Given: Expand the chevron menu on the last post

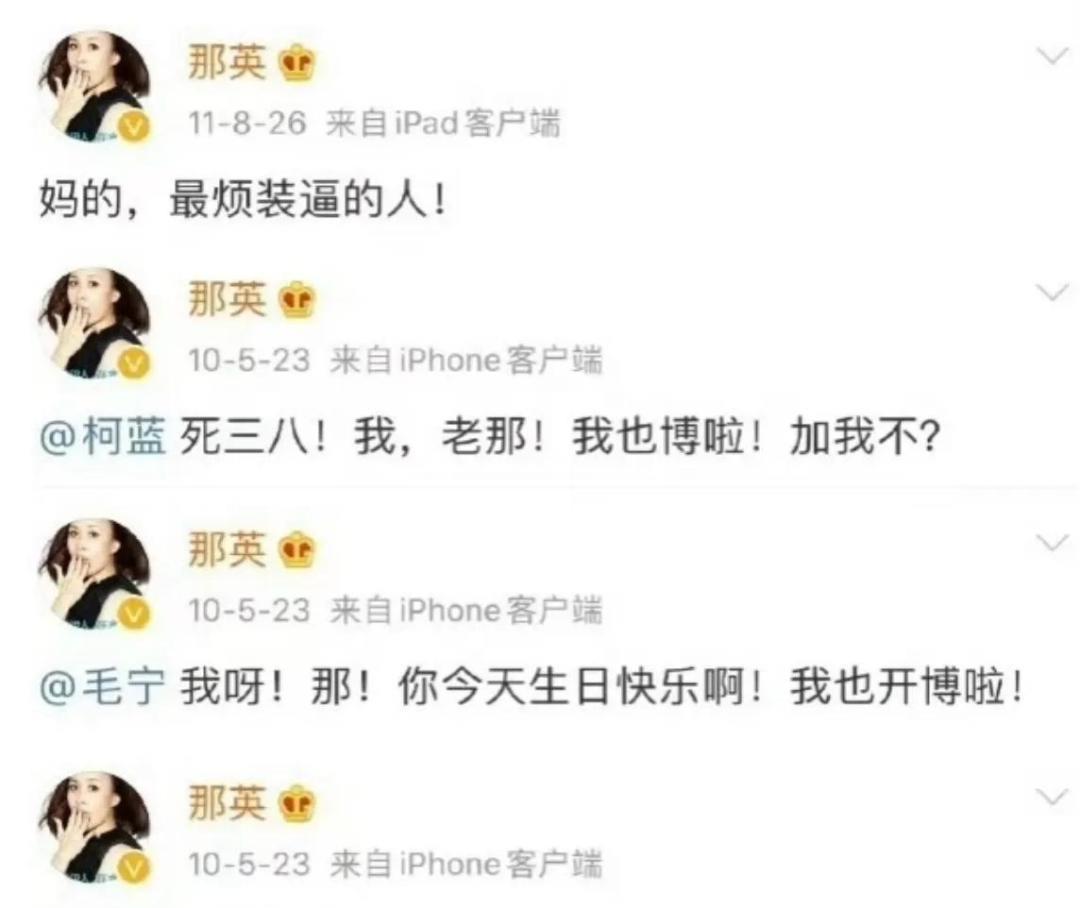Looking at the screenshot, I should (1053, 797).
